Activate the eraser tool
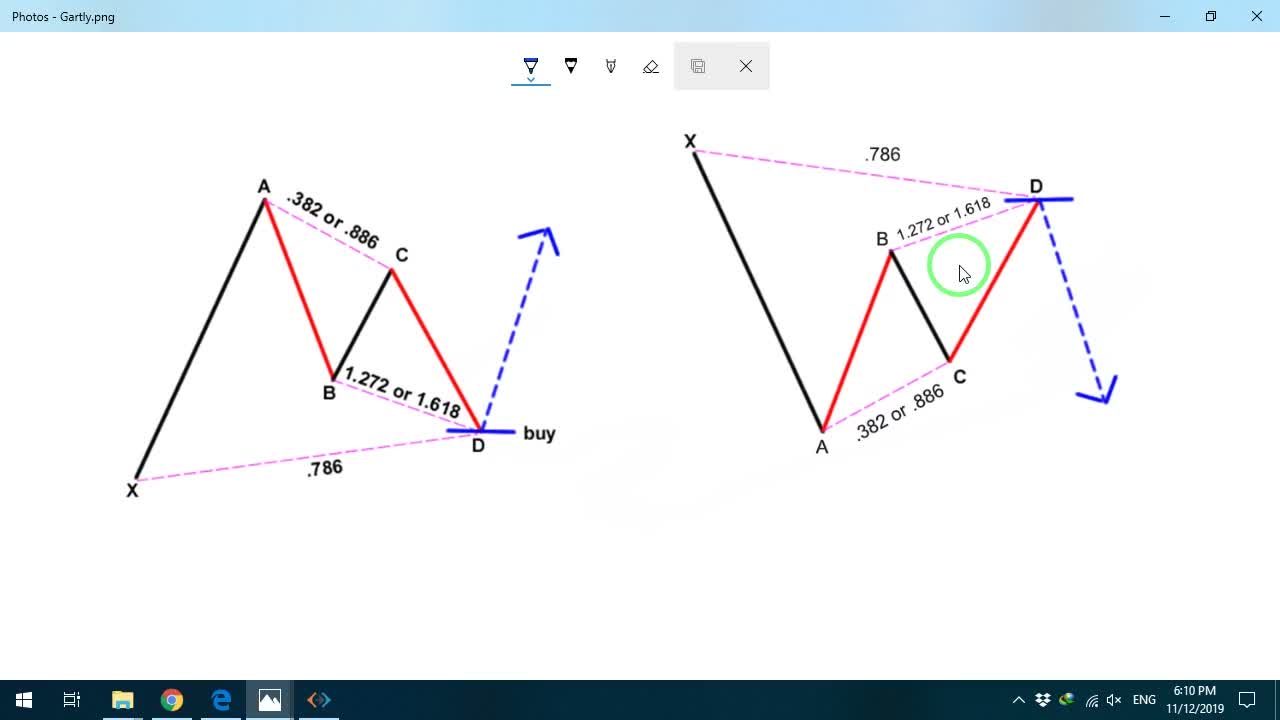This screenshot has height=720, width=1280. pos(651,66)
